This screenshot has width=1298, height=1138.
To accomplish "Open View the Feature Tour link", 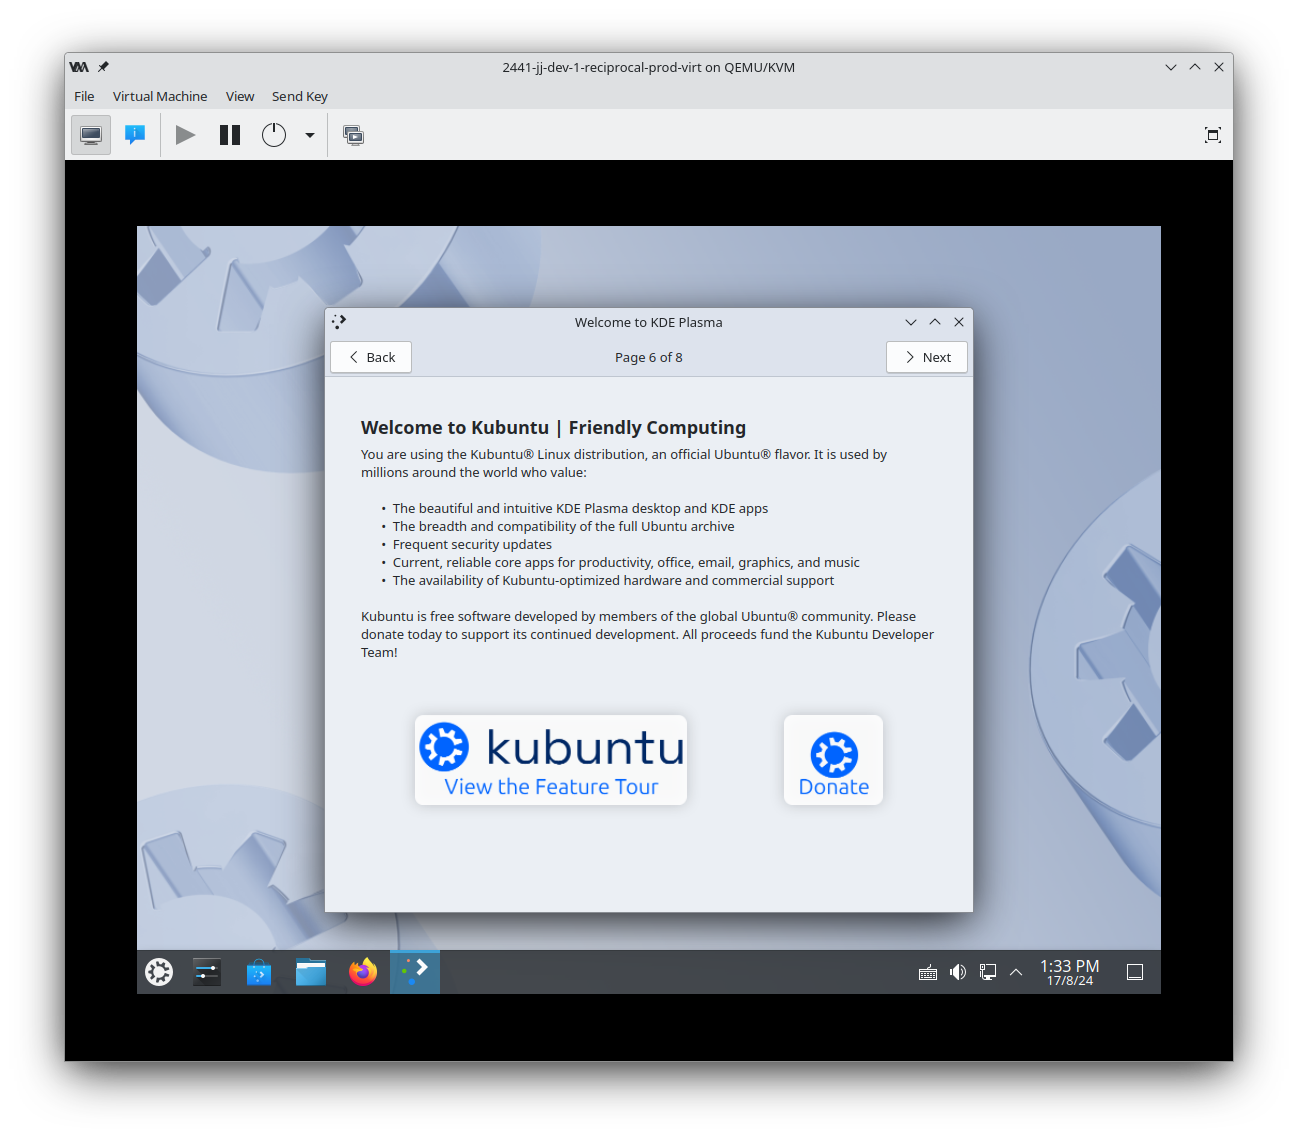I will pyautogui.click(x=551, y=760).
